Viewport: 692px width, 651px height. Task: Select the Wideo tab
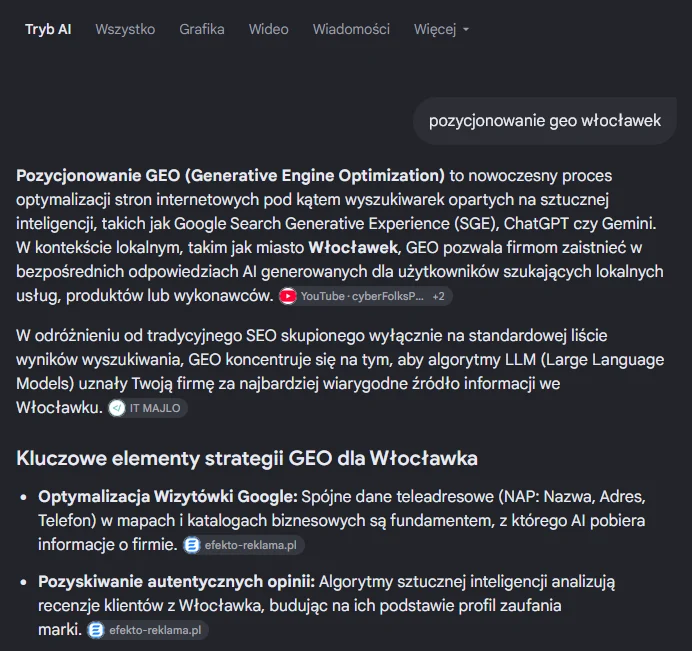coord(268,29)
